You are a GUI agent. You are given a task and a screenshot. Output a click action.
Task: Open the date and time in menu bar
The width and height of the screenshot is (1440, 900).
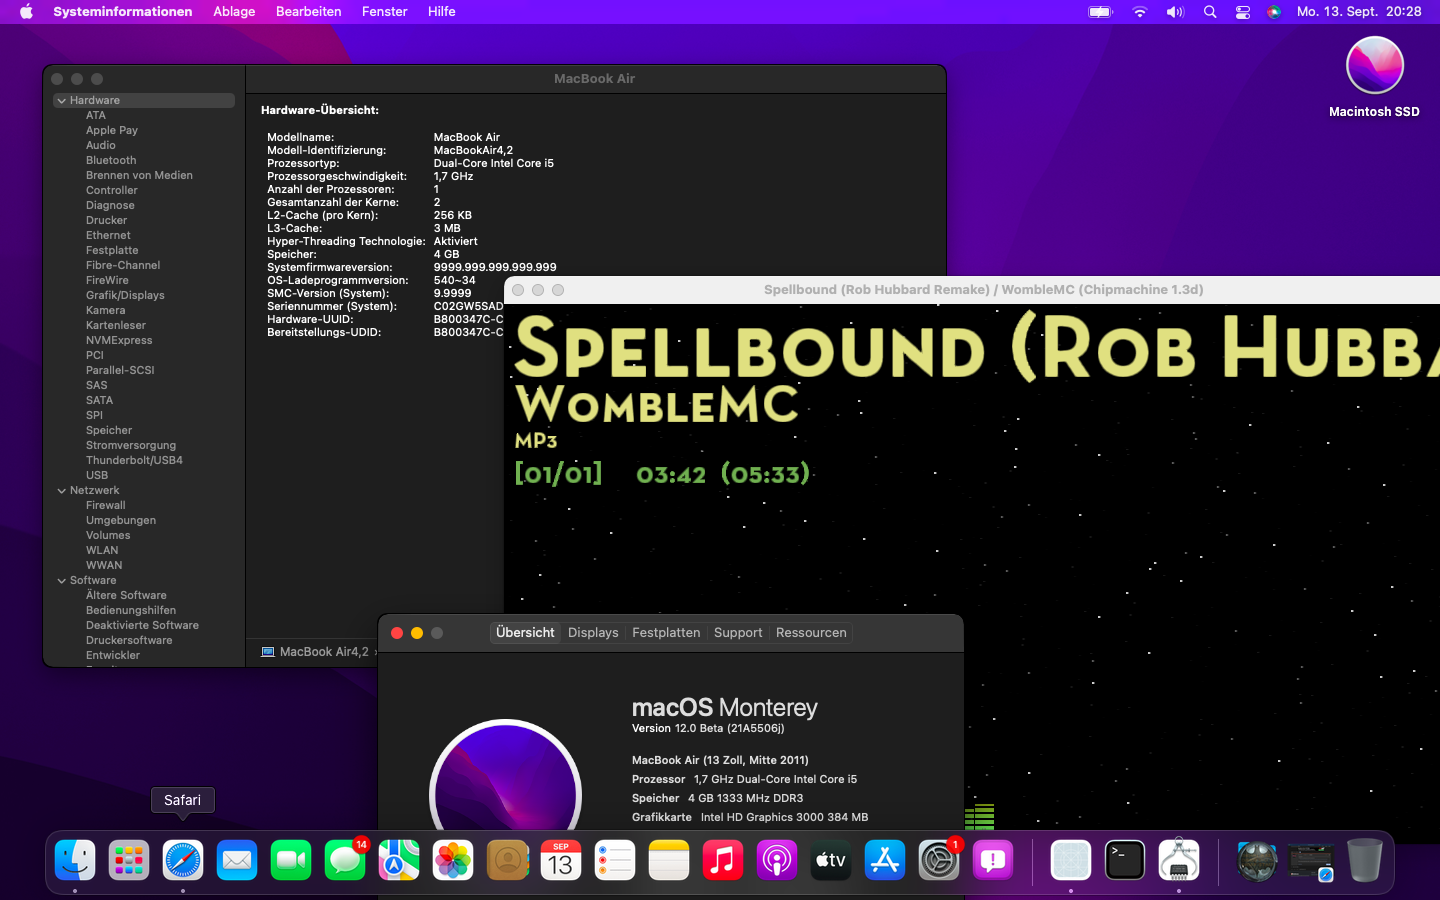click(x=1359, y=12)
